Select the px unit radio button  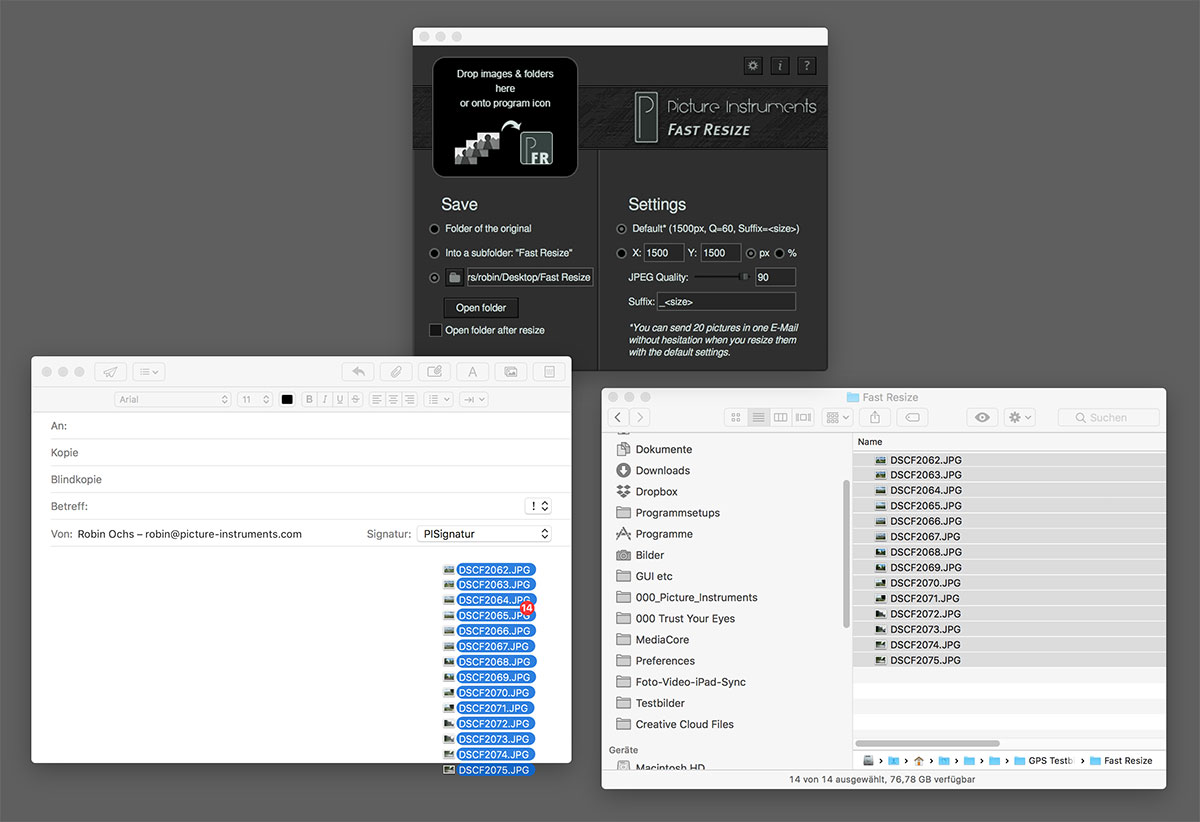751,253
